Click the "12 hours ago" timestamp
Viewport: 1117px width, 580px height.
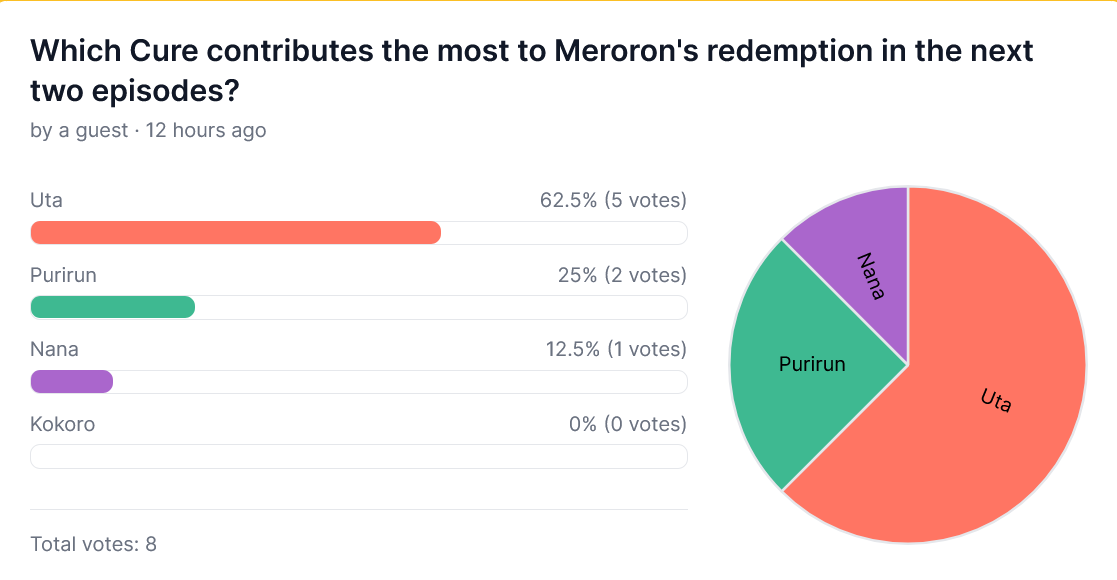coord(206,130)
